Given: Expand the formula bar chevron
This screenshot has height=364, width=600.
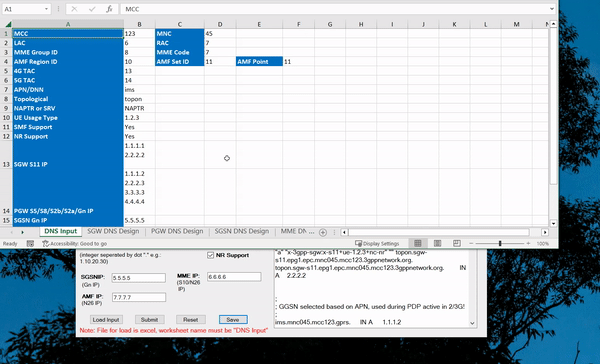Looking at the screenshot, I should tap(551, 9).
